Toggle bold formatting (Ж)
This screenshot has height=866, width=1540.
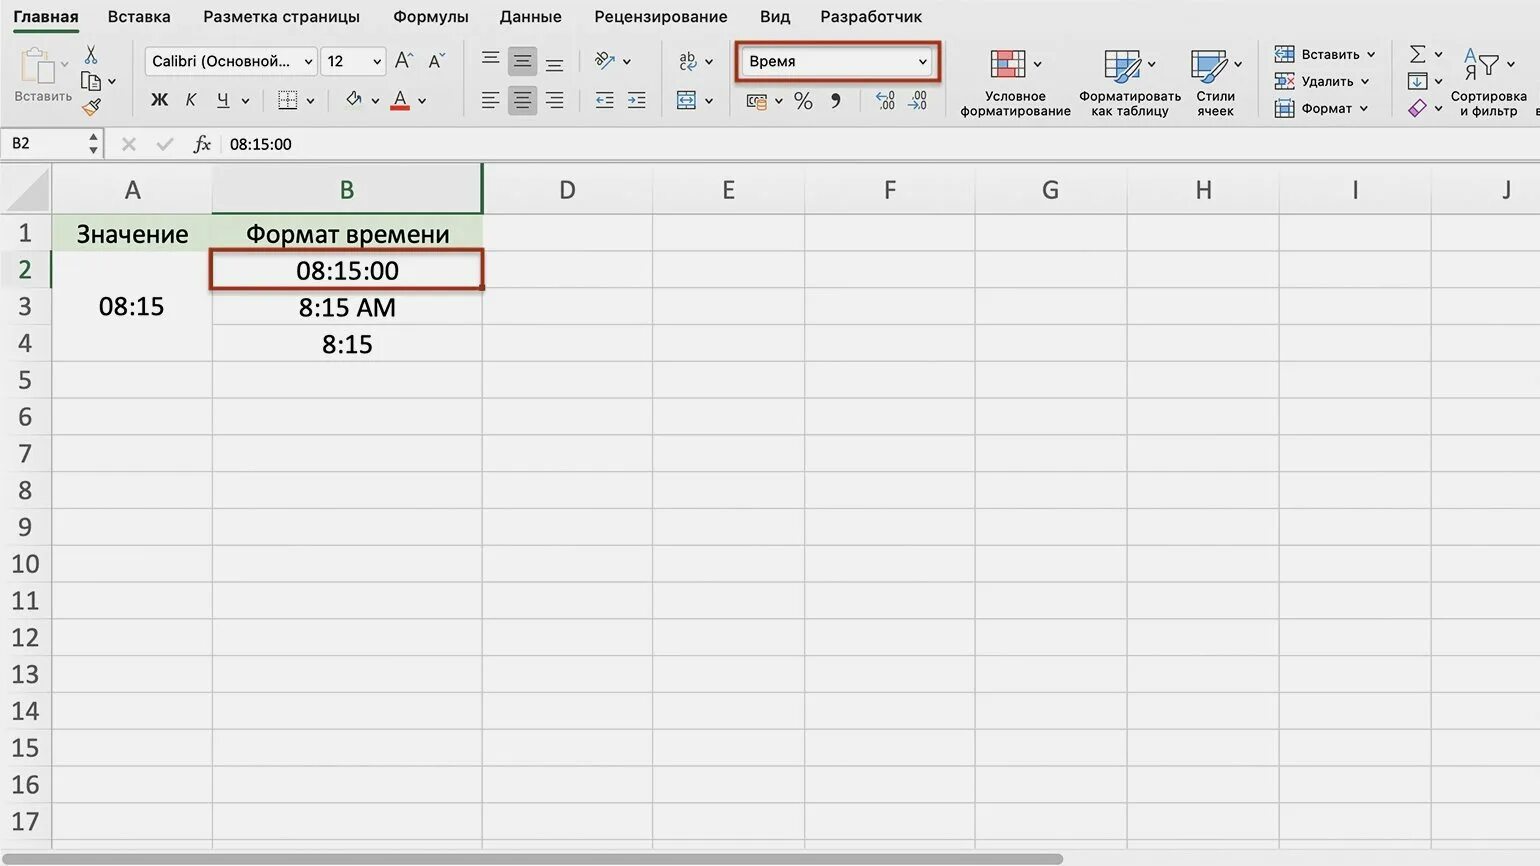[x=159, y=100]
